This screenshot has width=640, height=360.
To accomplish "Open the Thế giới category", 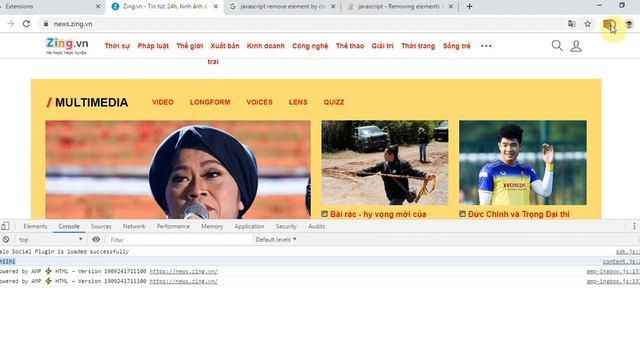I will 189,46.
